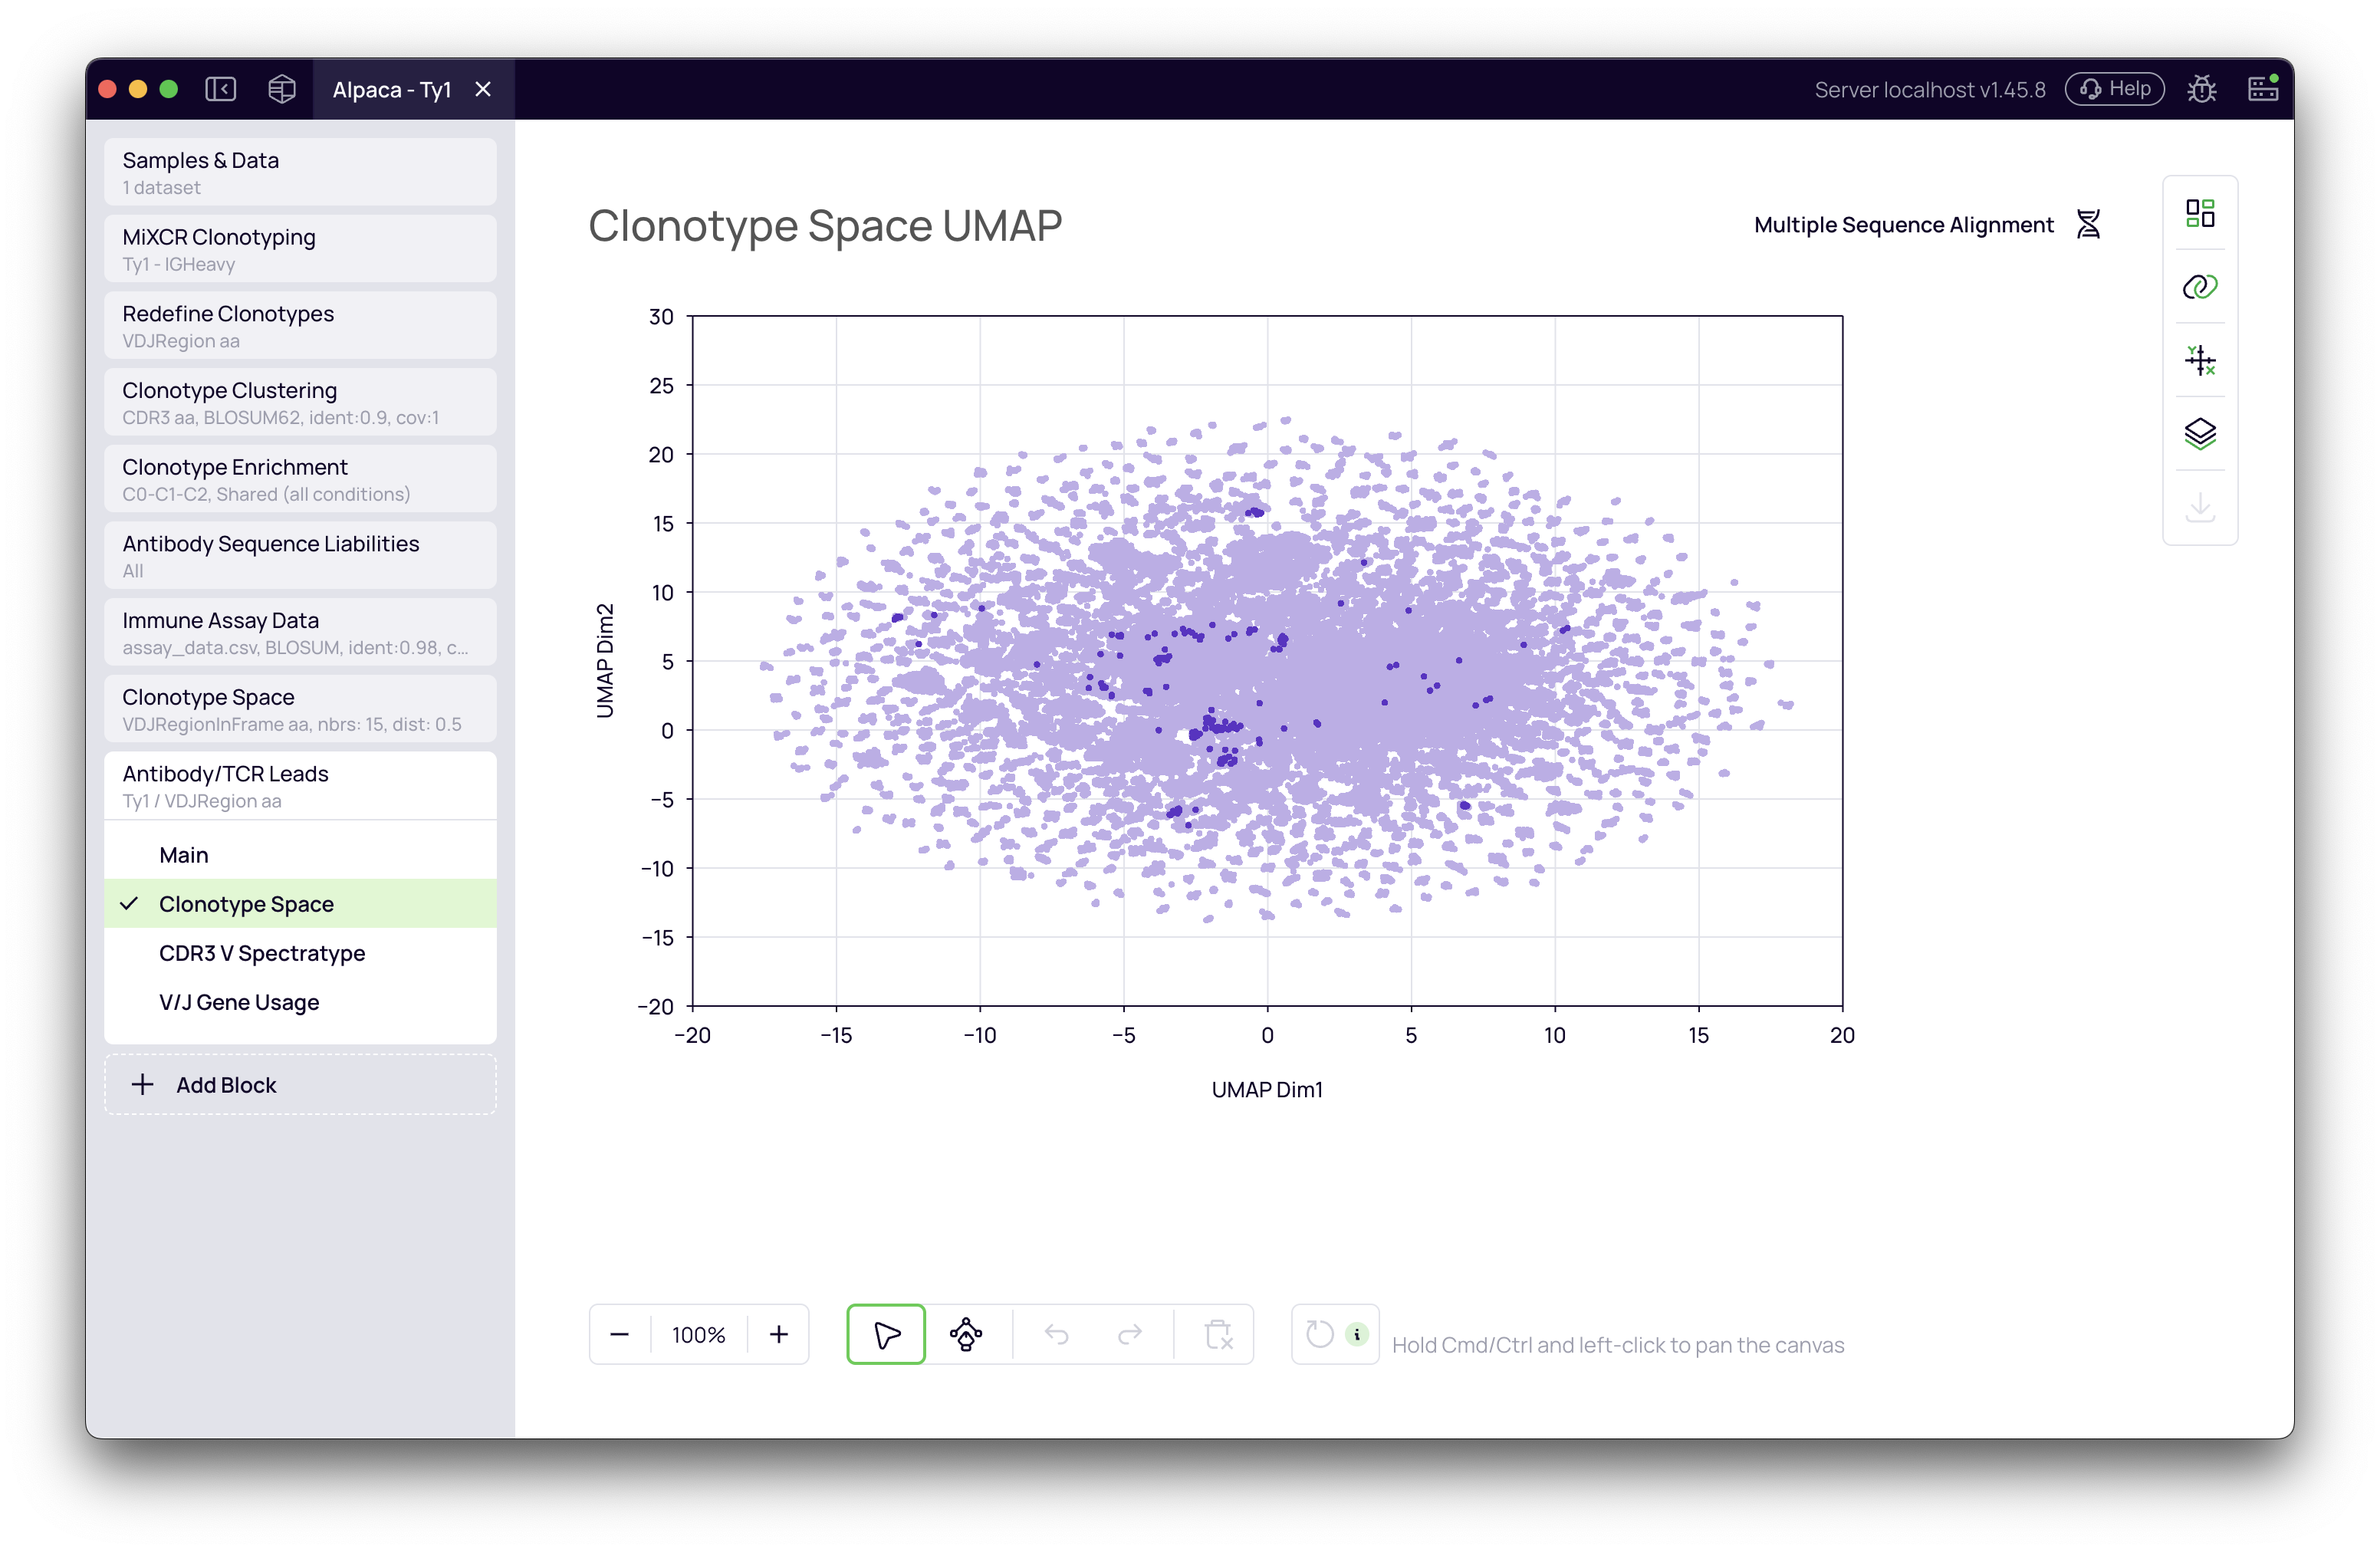Click the green info indicator
2380x1552 pixels.
point(1356,1334)
